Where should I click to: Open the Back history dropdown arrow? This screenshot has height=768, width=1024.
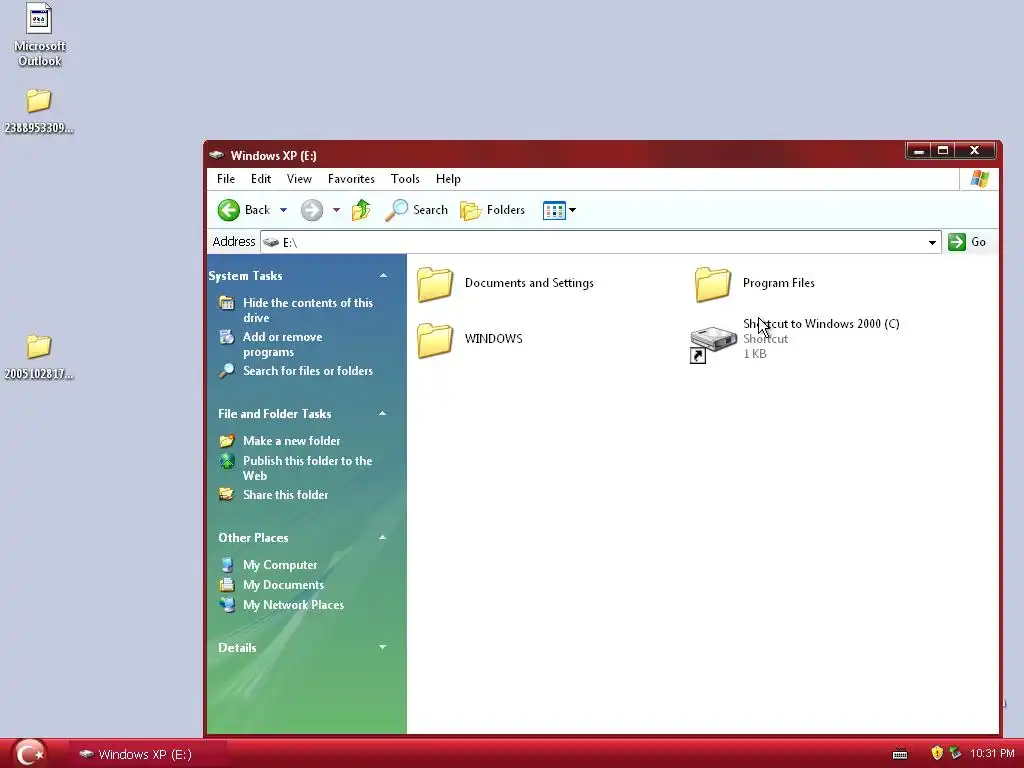pyautogui.click(x=283, y=210)
